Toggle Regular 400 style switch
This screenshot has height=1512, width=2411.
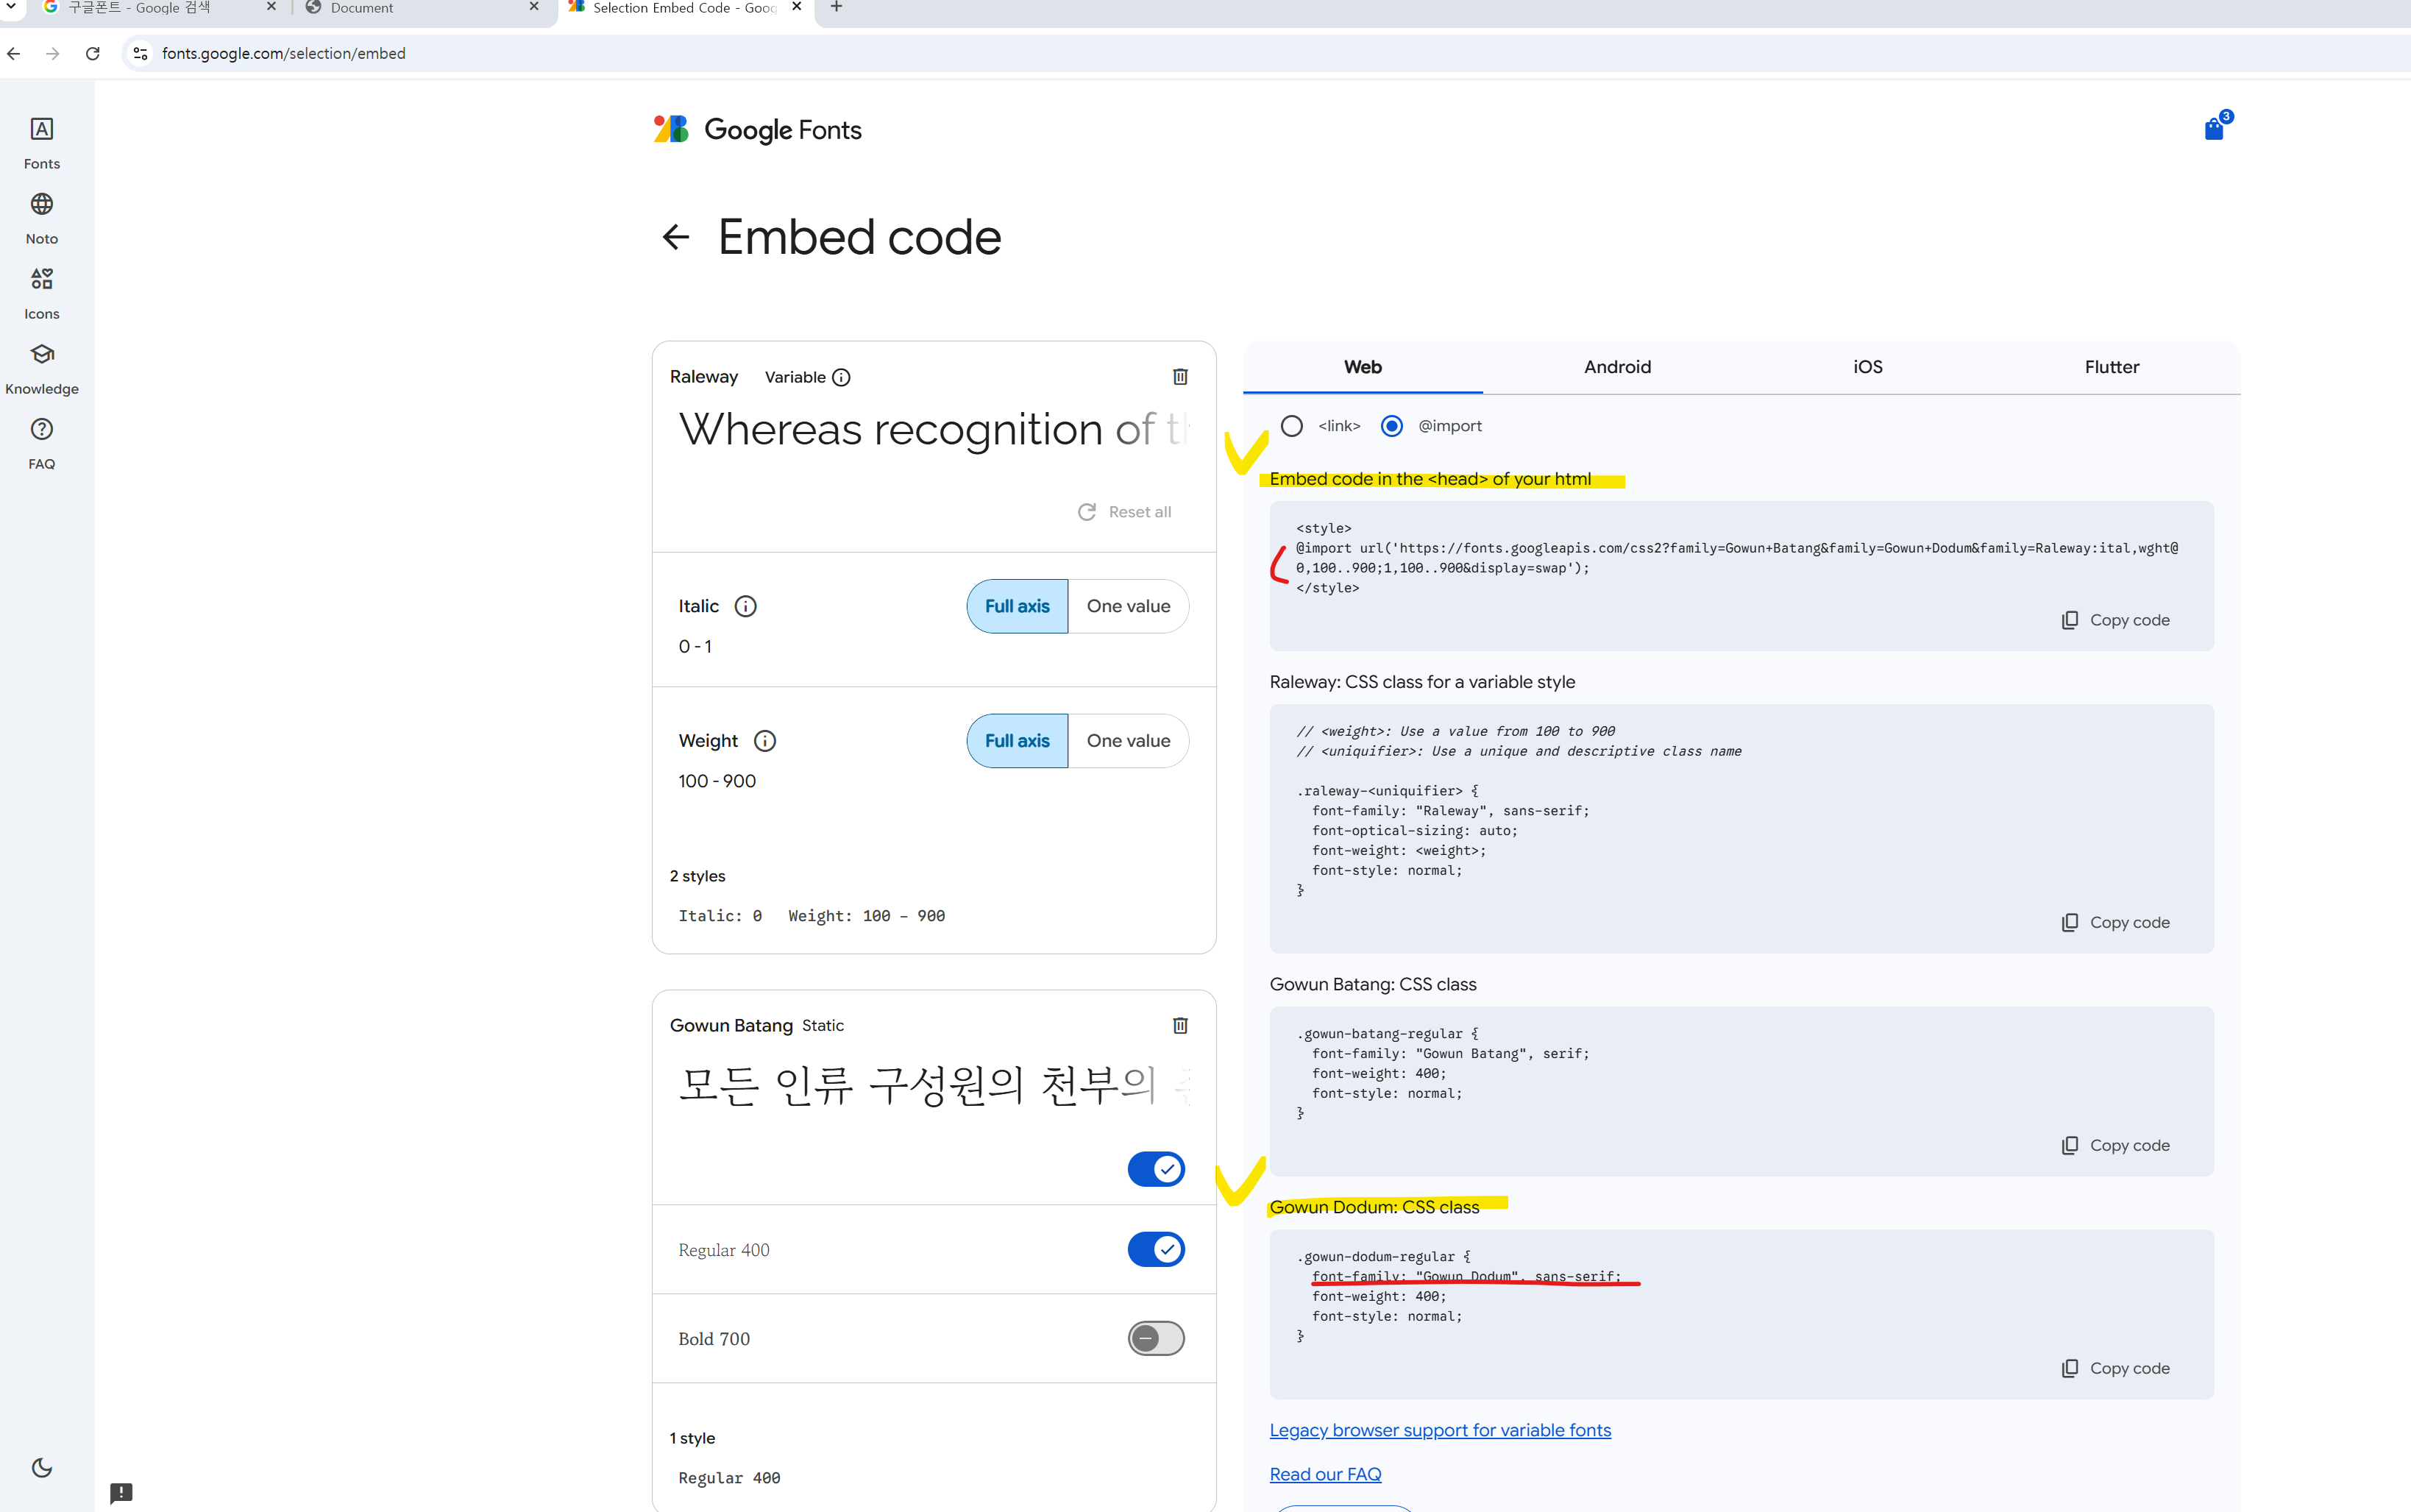click(x=1156, y=1249)
